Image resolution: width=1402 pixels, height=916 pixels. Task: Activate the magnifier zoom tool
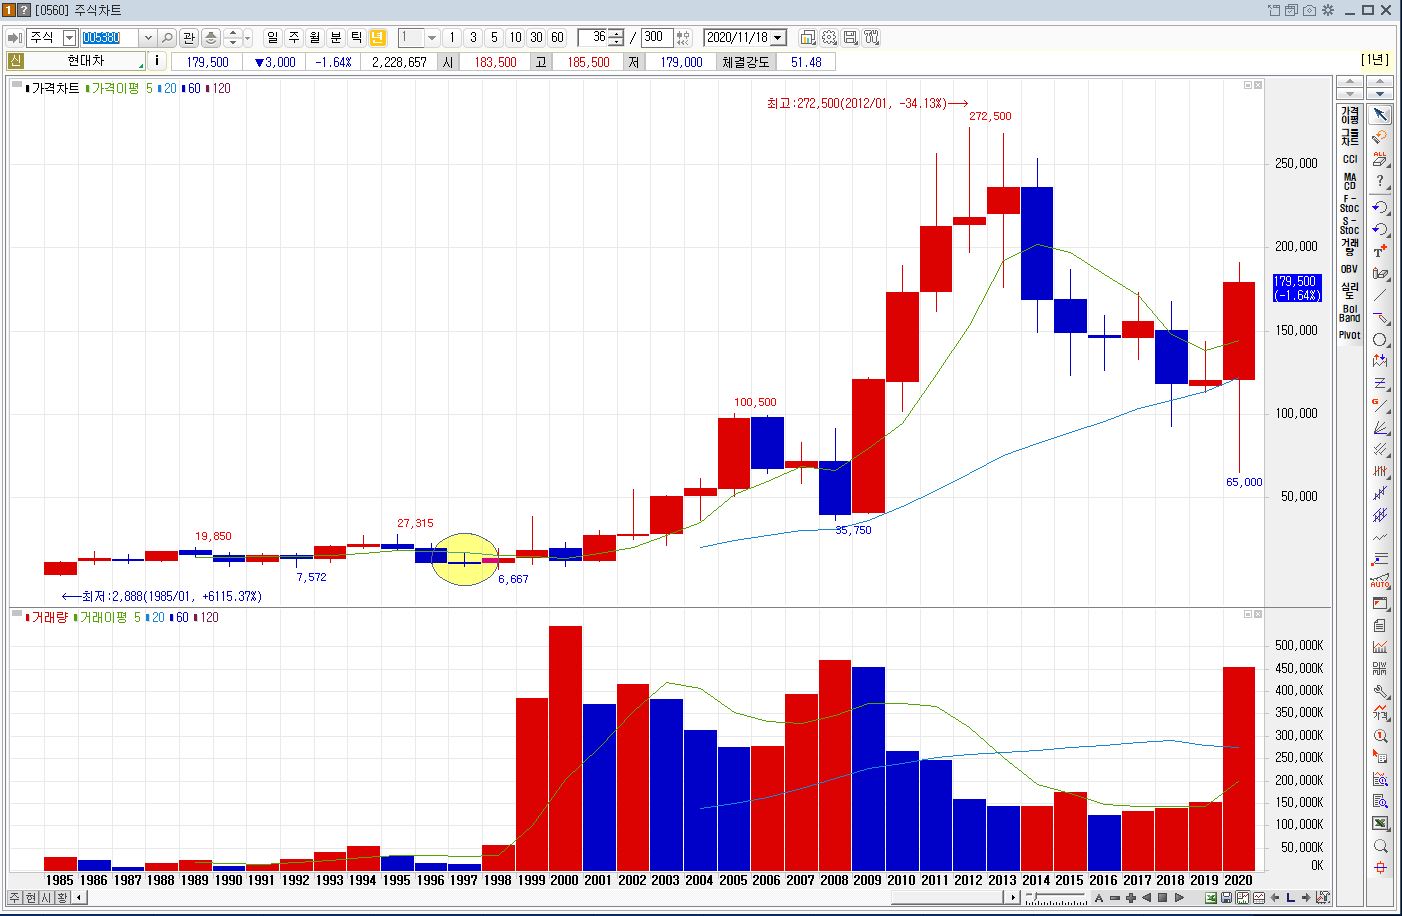click(1380, 846)
